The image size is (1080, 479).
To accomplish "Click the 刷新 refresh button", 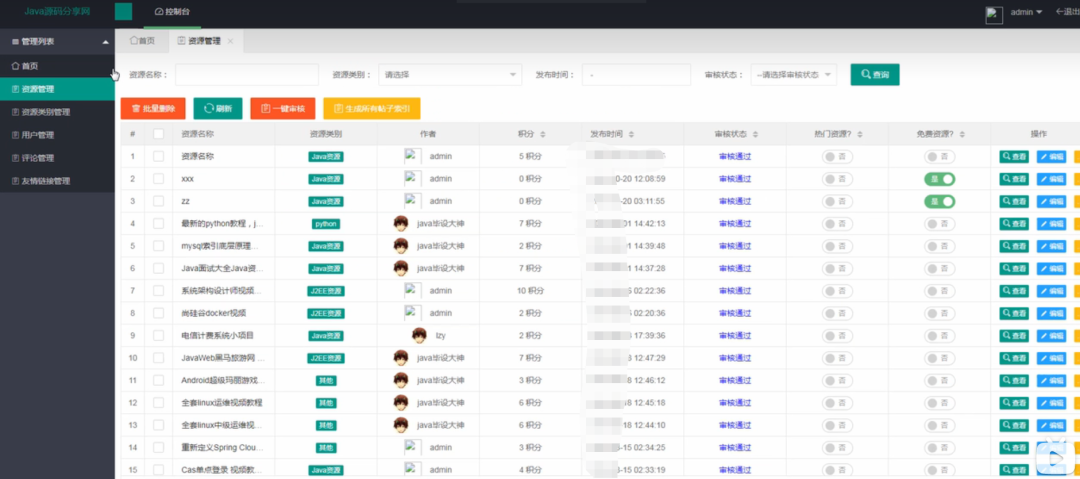I will (x=218, y=109).
